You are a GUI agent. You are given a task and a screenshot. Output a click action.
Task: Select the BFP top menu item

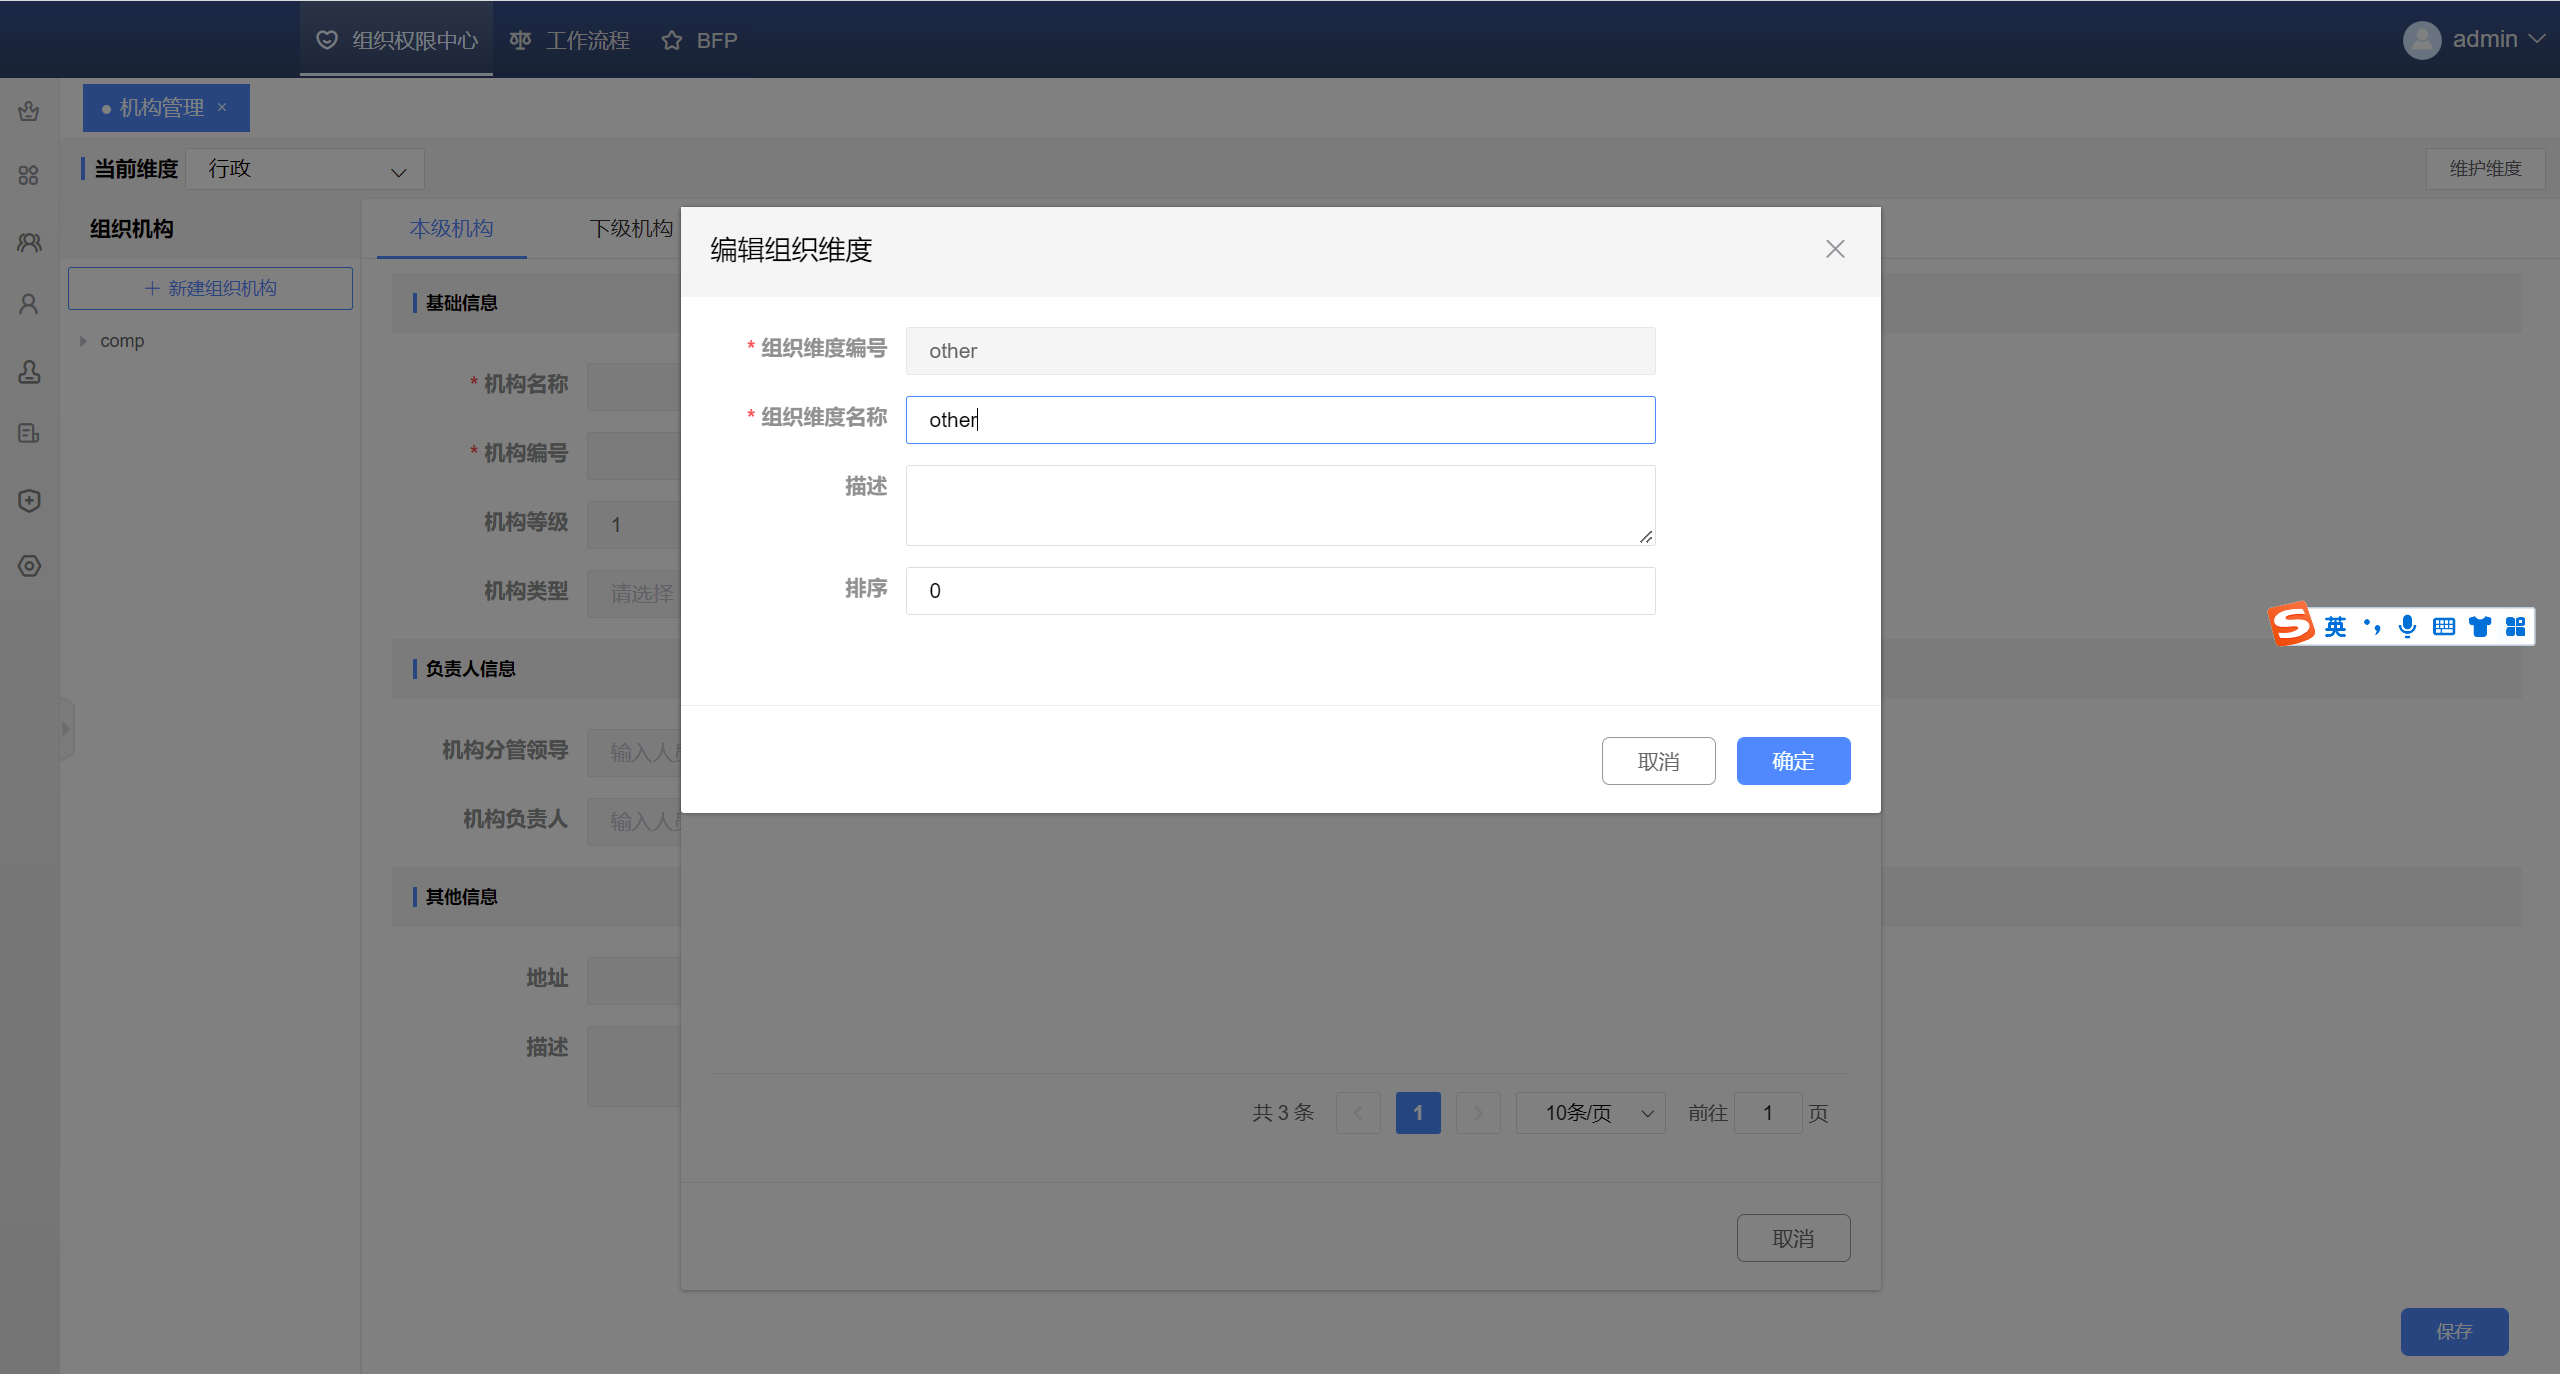point(700,40)
